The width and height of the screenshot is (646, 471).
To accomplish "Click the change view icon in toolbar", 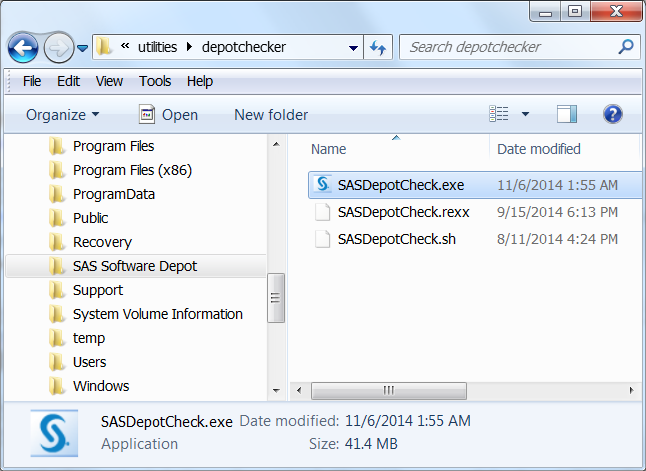I will pos(499,115).
